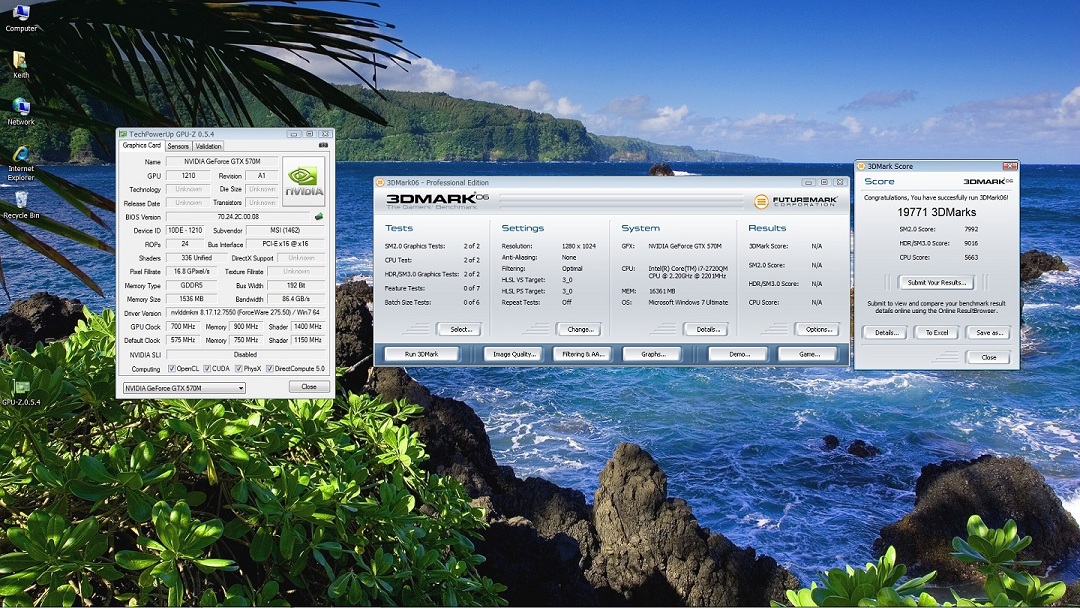Toggle the OpenCL checkbox
Viewport: 1080px width, 608px height.
[x=172, y=368]
